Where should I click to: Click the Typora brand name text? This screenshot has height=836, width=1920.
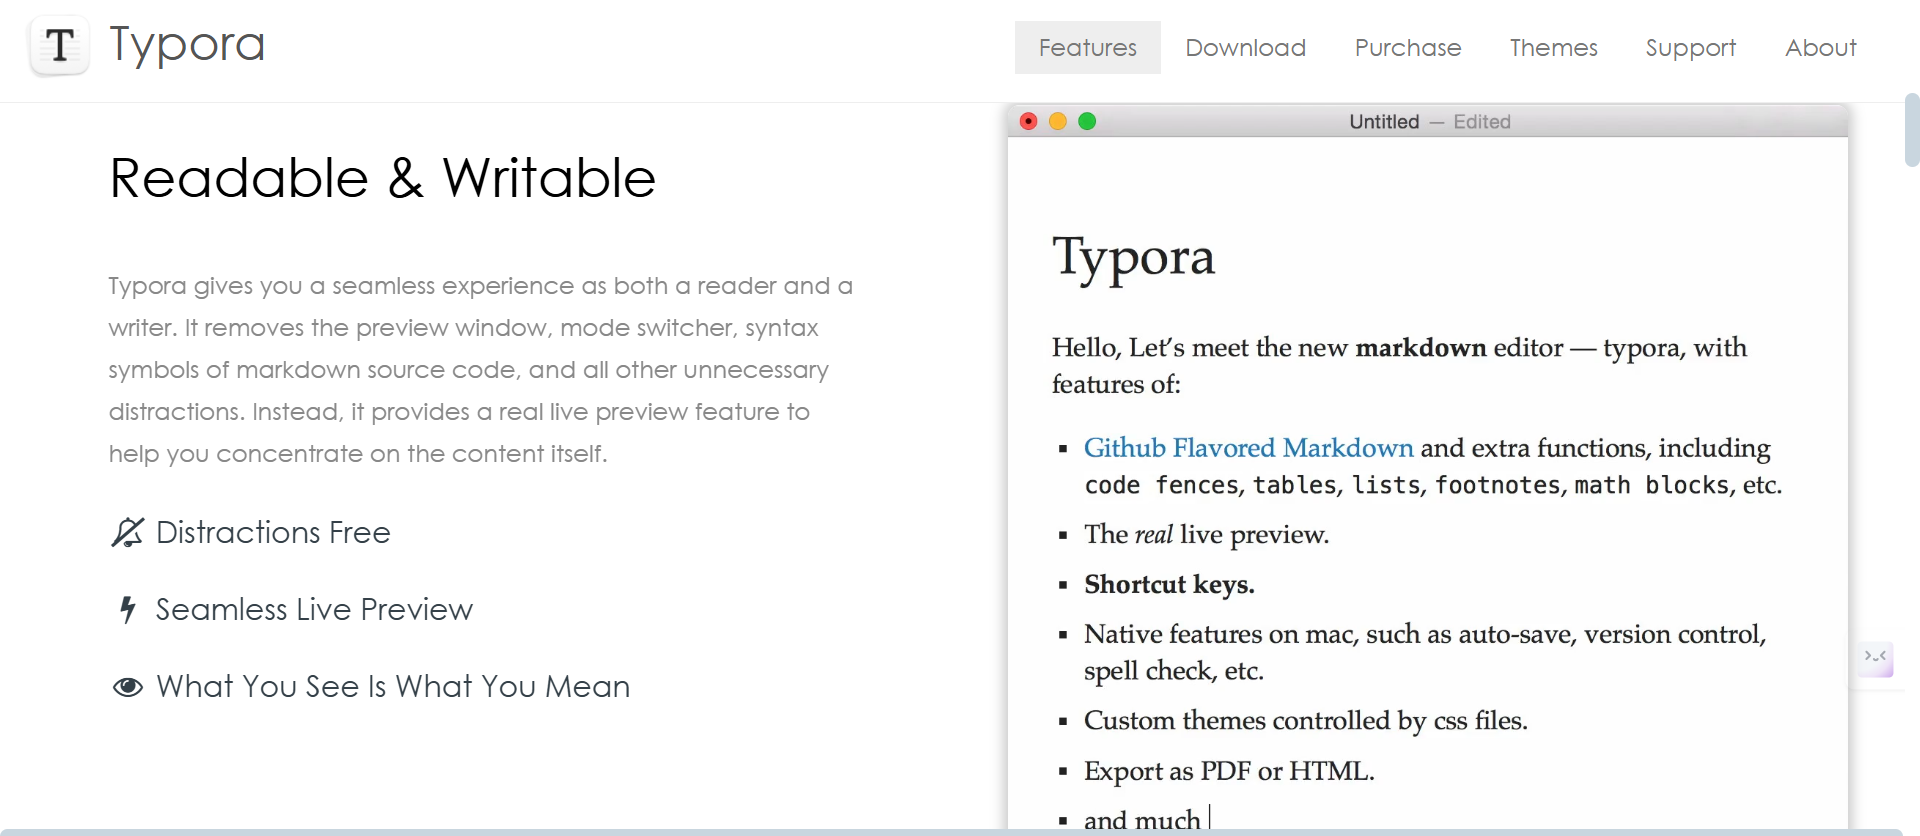187,45
